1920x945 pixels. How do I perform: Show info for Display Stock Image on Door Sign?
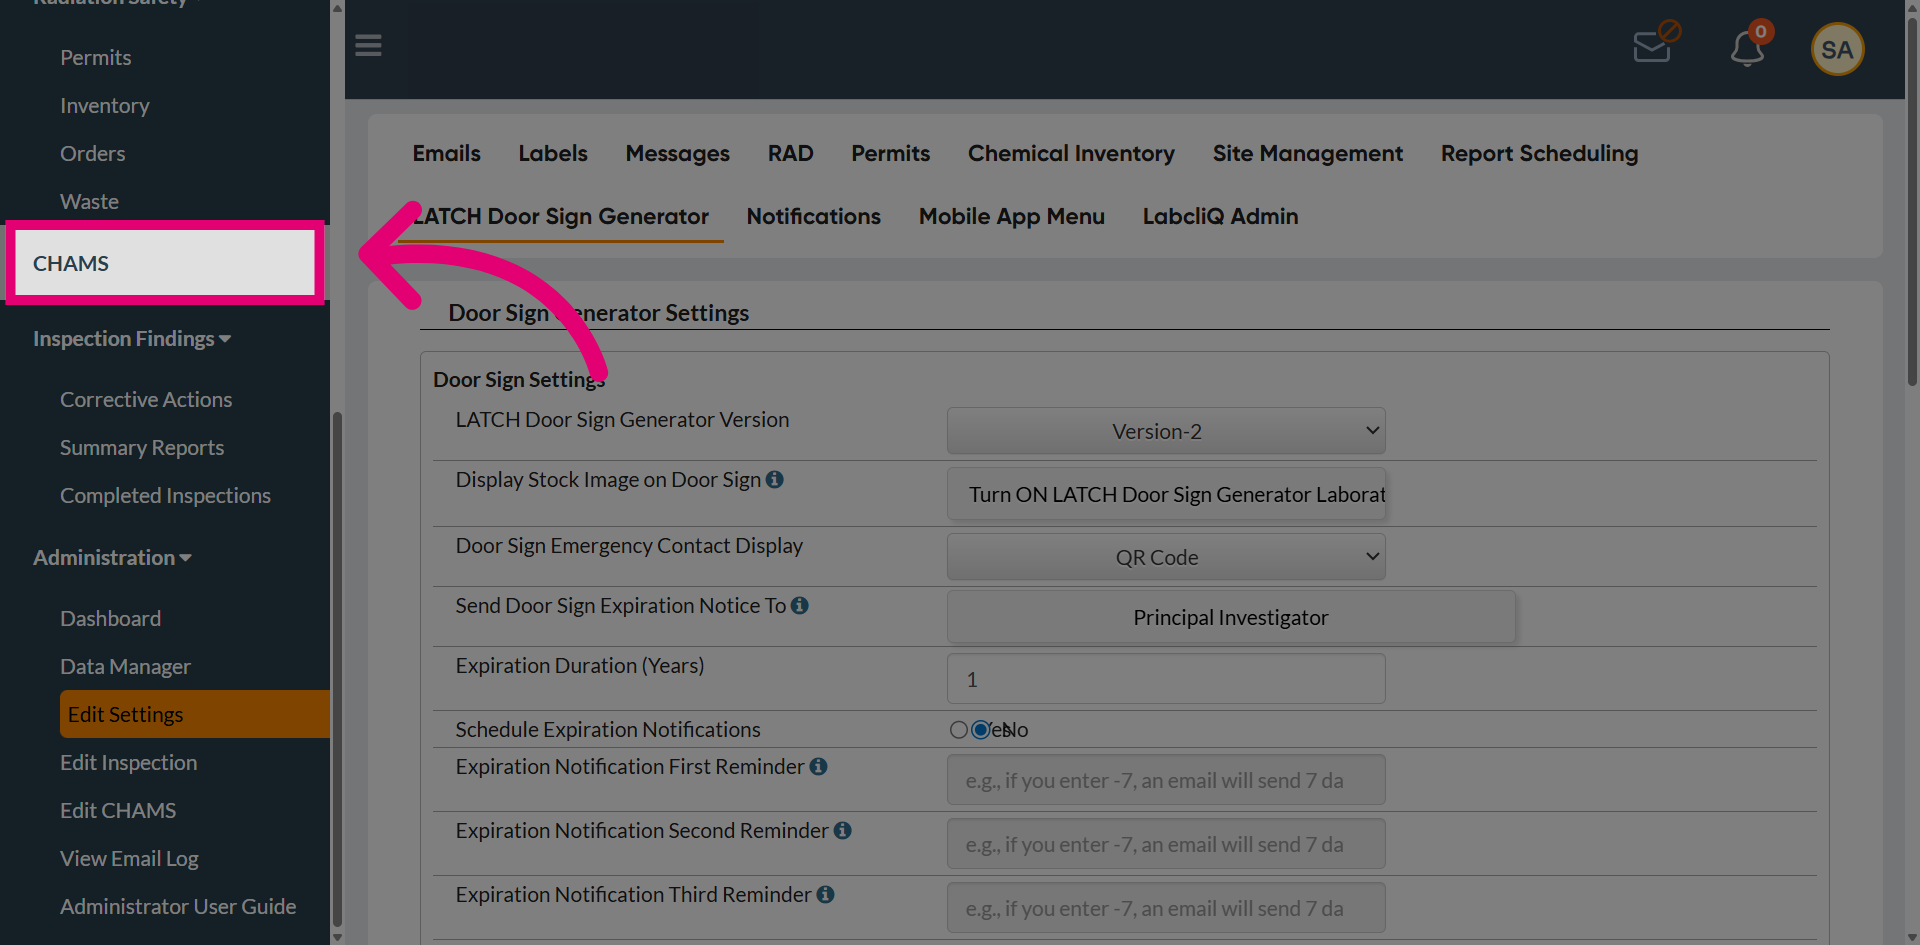click(x=775, y=480)
